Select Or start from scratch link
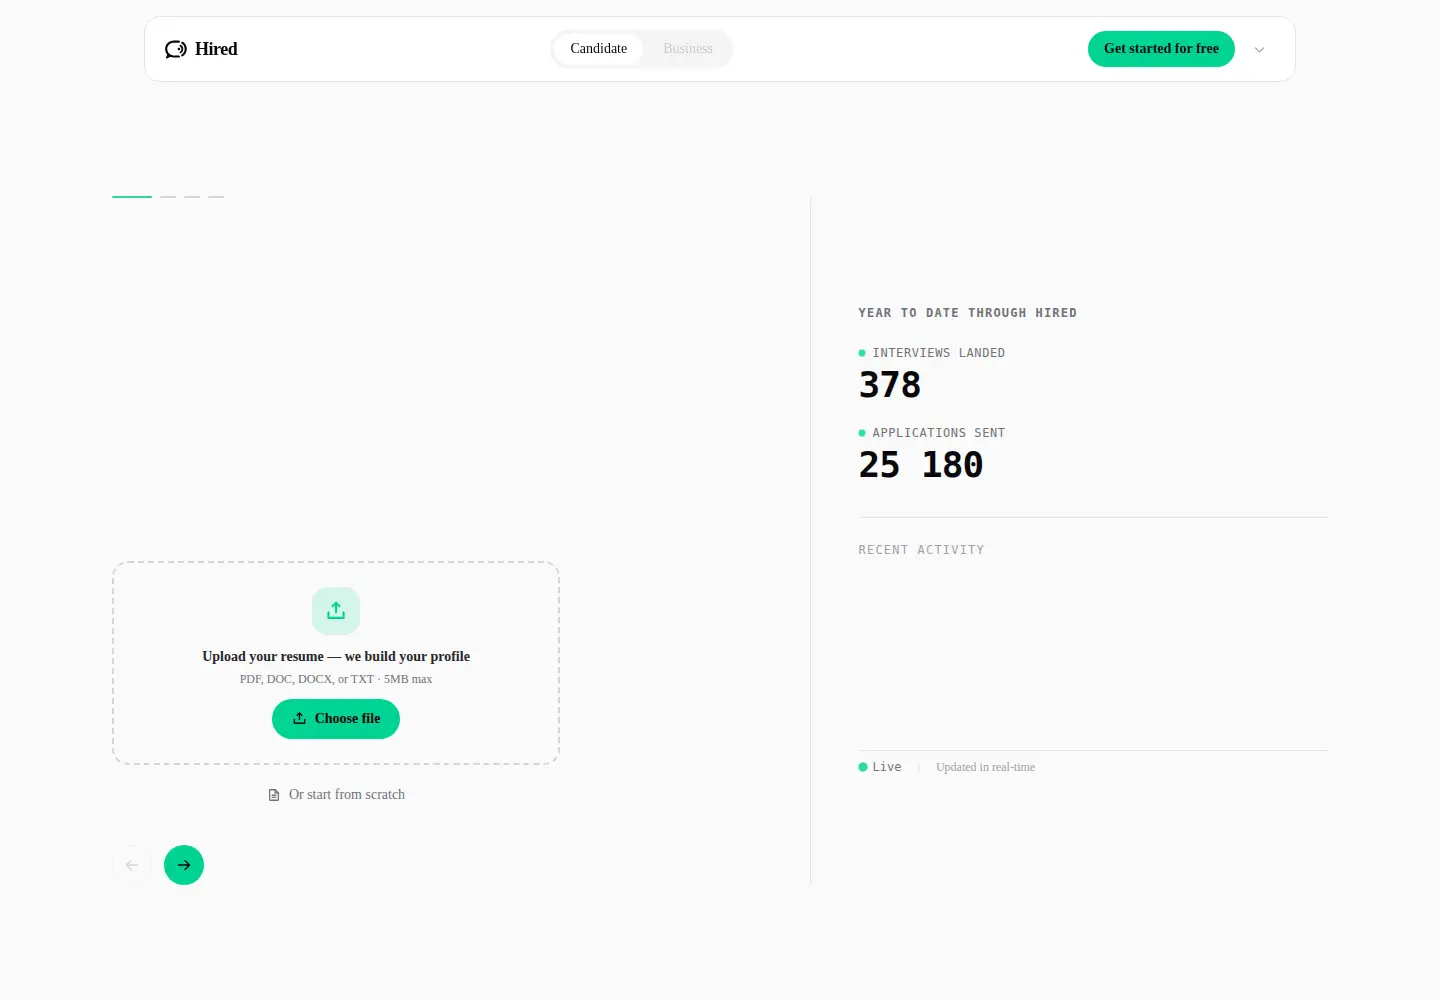The image size is (1440, 1000). click(x=337, y=795)
